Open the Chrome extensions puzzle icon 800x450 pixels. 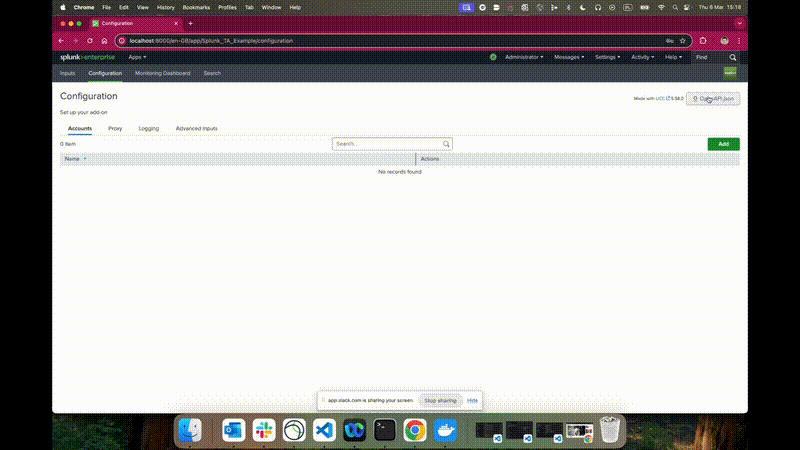click(703, 41)
